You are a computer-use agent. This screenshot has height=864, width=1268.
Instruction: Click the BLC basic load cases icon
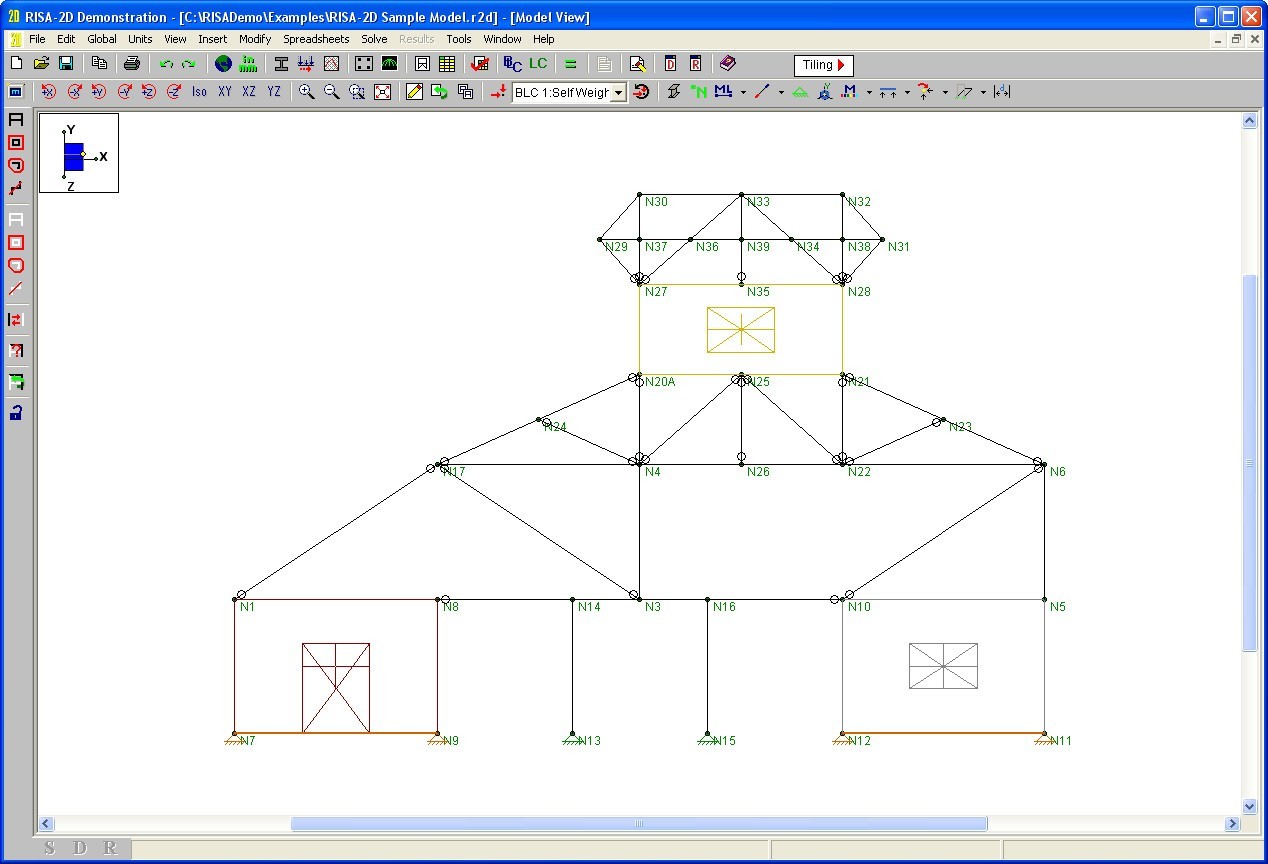pyautogui.click(x=512, y=64)
